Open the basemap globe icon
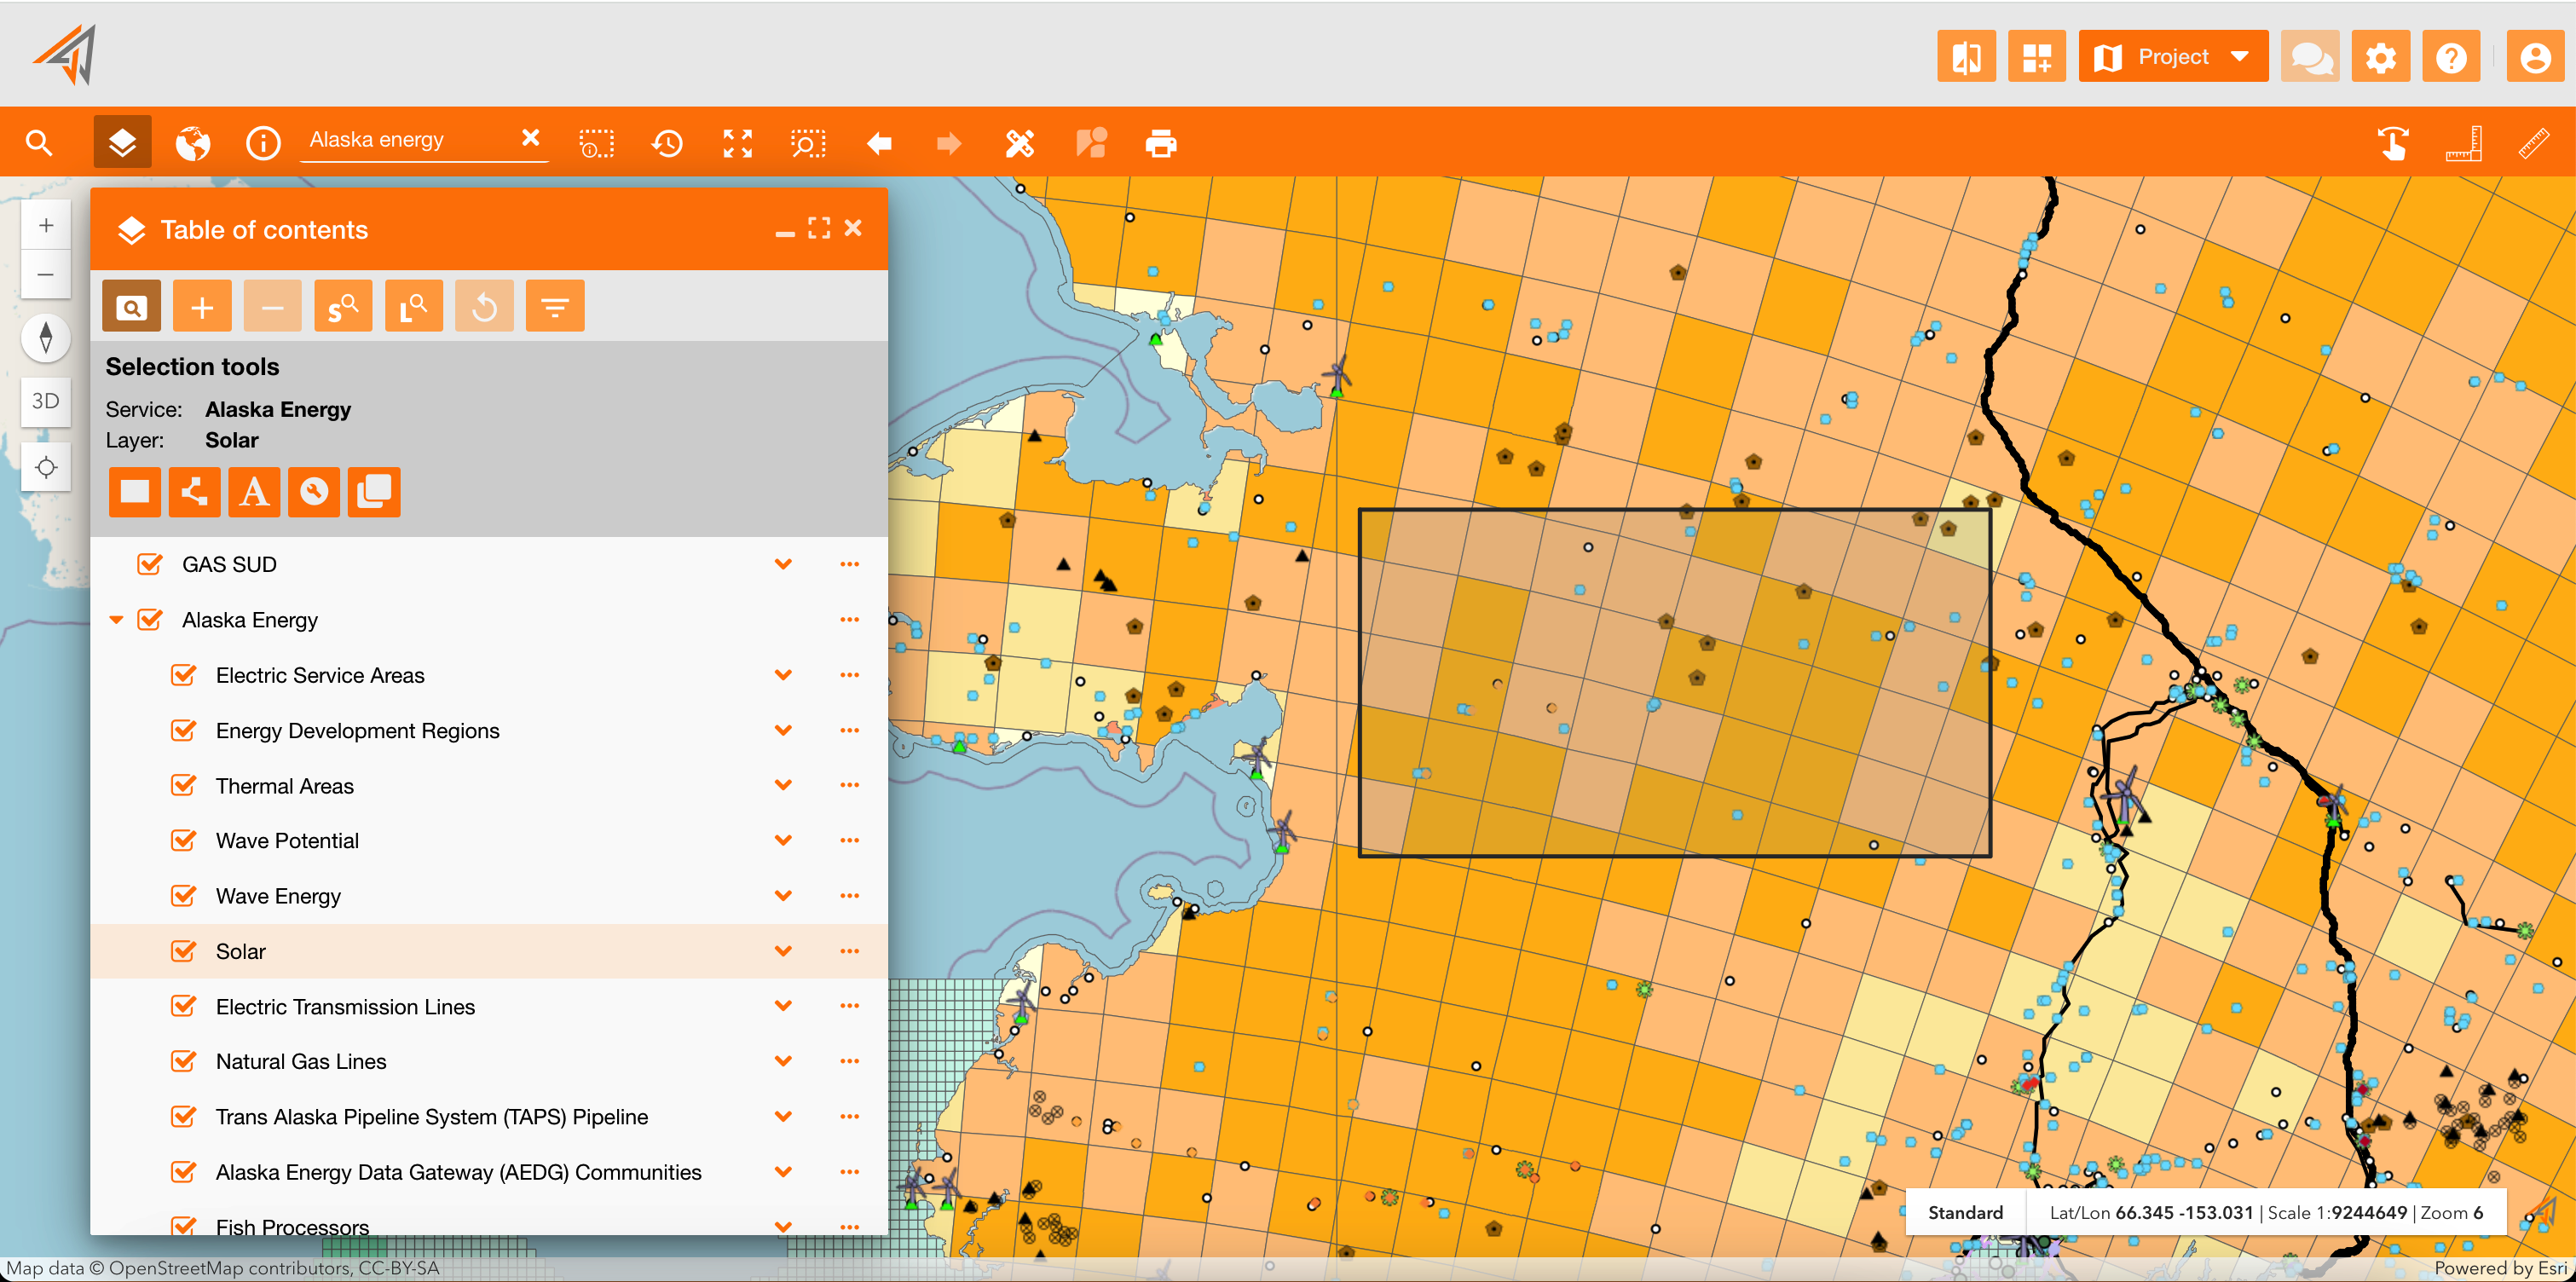The width and height of the screenshot is (2576, 1282). [193, 143]
